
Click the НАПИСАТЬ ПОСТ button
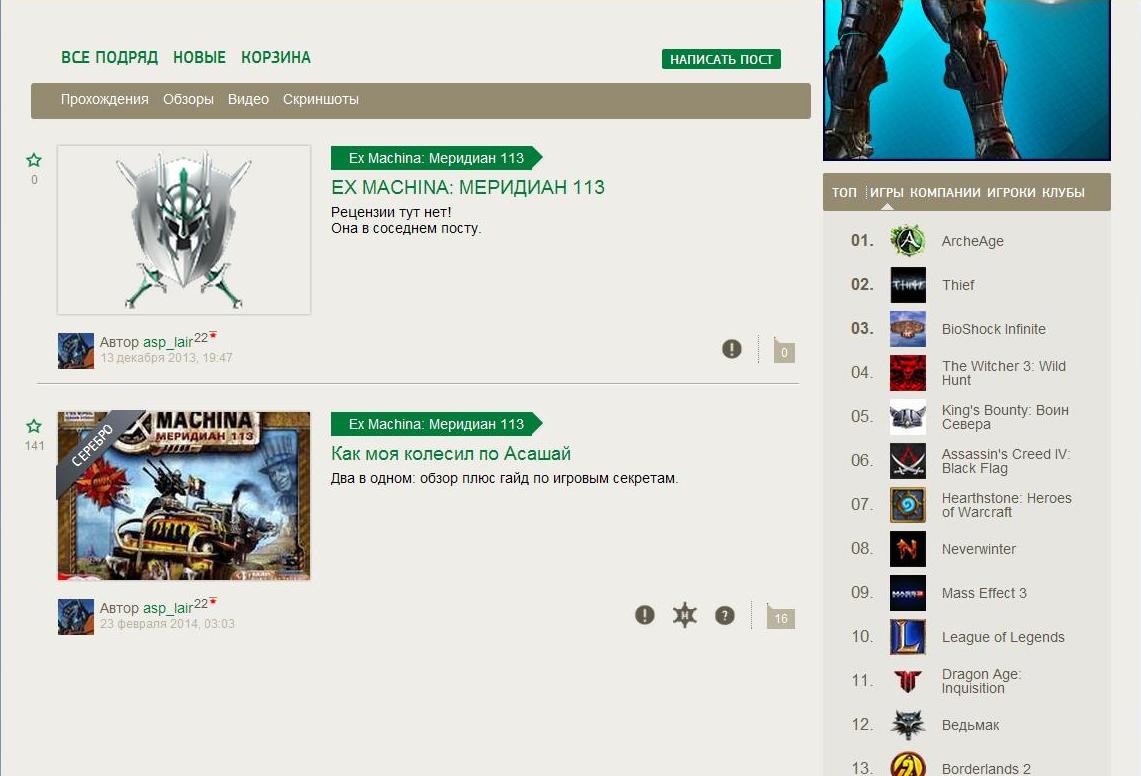click(x=721, y=59)
